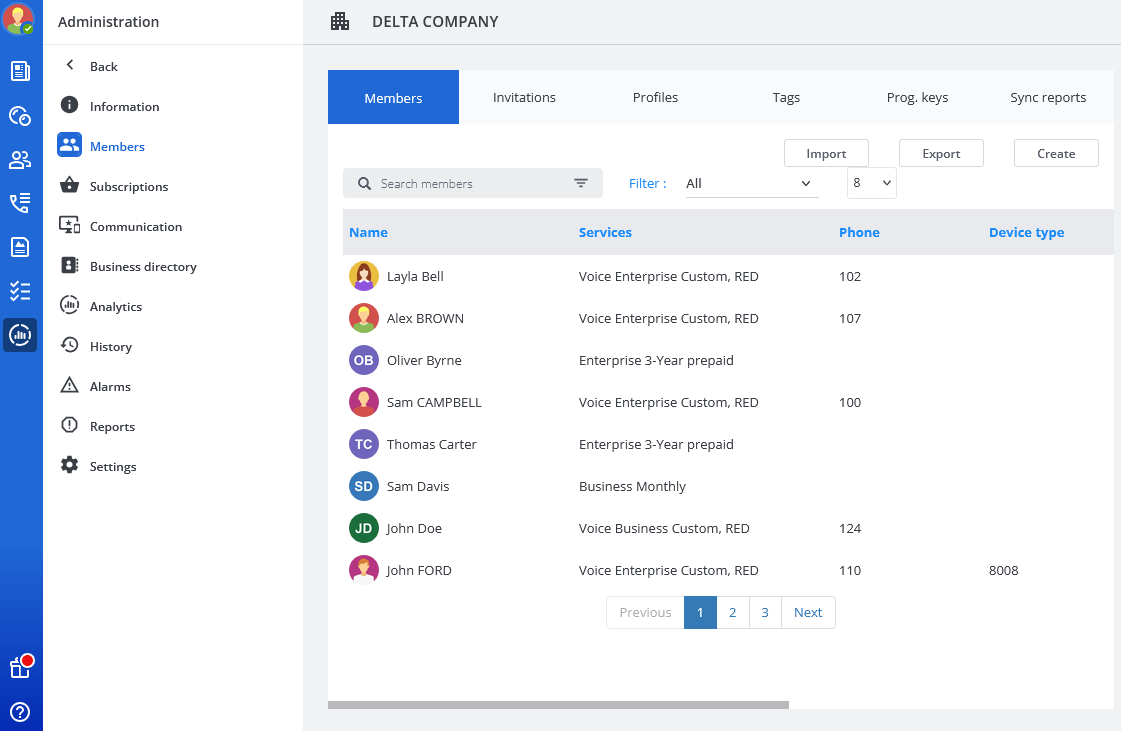Click the search filter options icon

581,184
